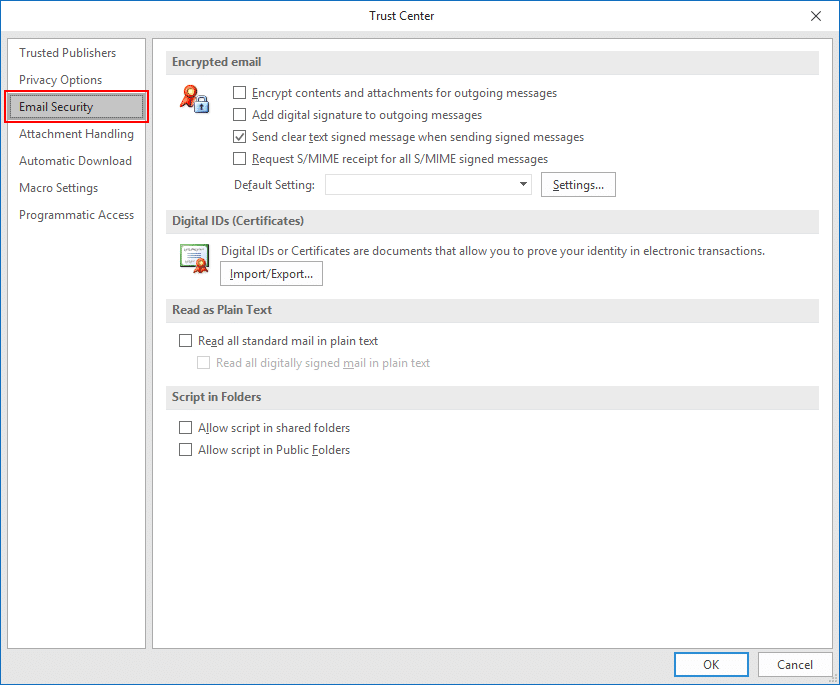Open the Trusted Publishers section

67,53
